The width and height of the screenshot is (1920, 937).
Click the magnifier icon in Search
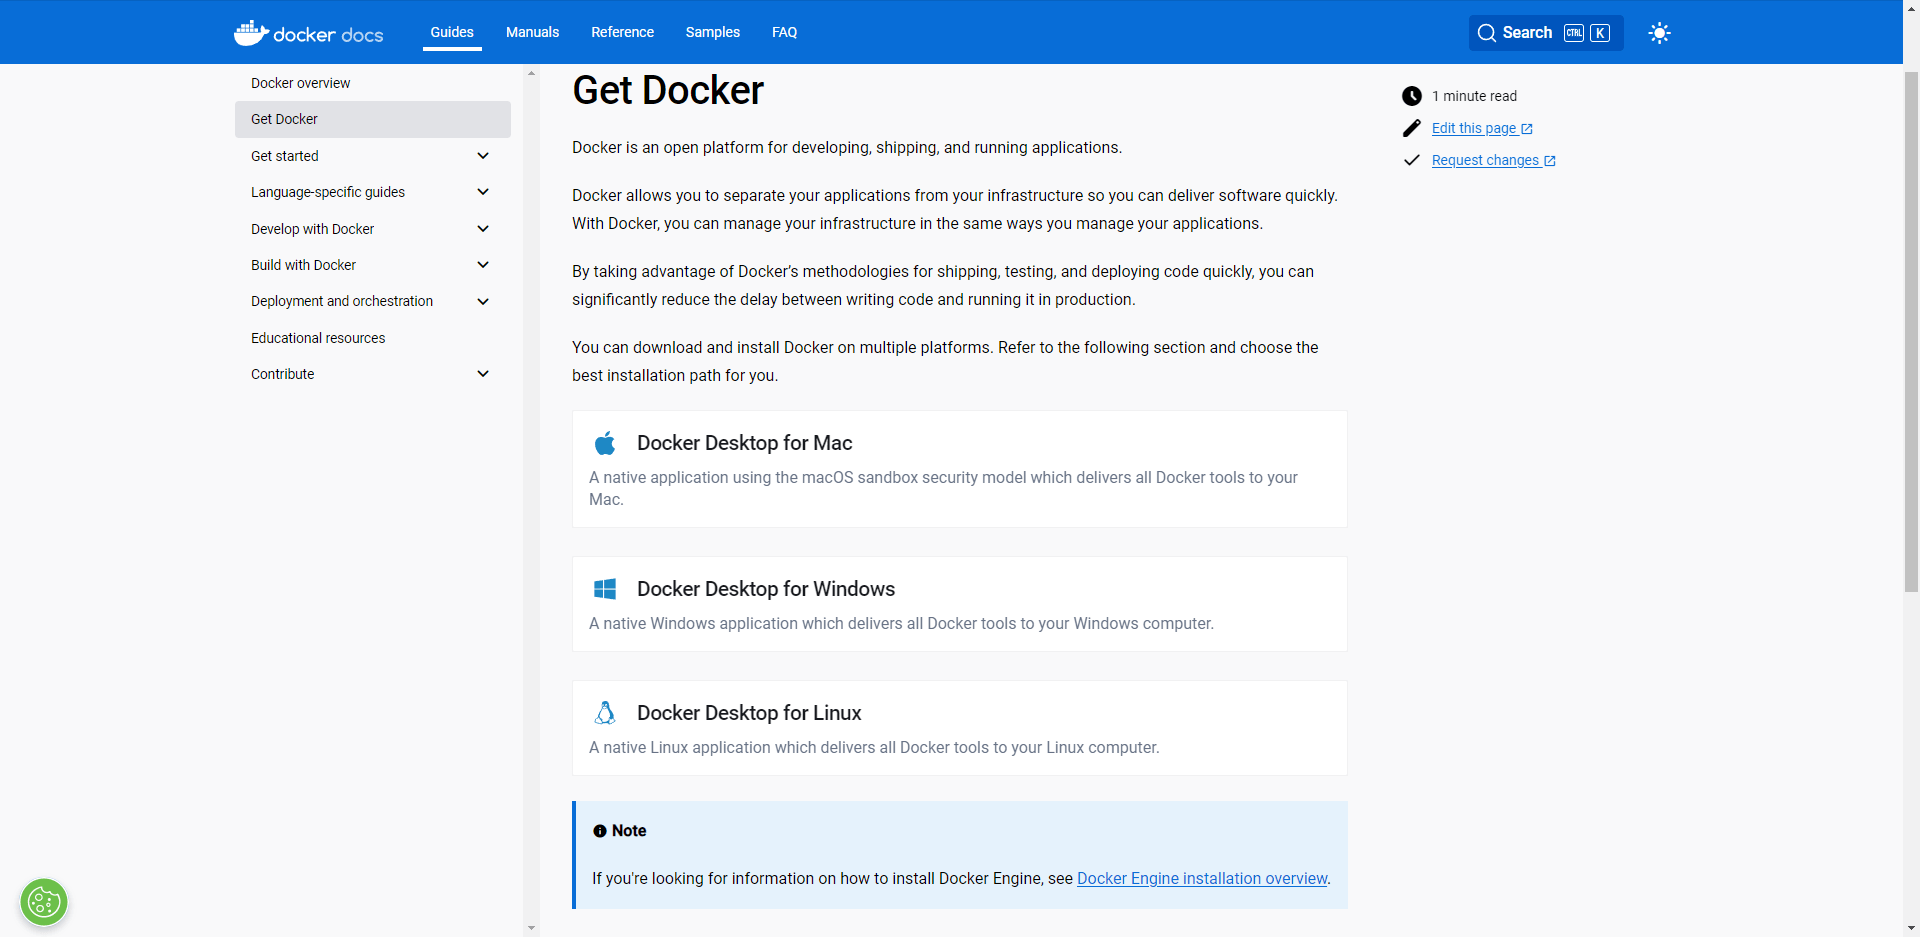(1486, 33)
